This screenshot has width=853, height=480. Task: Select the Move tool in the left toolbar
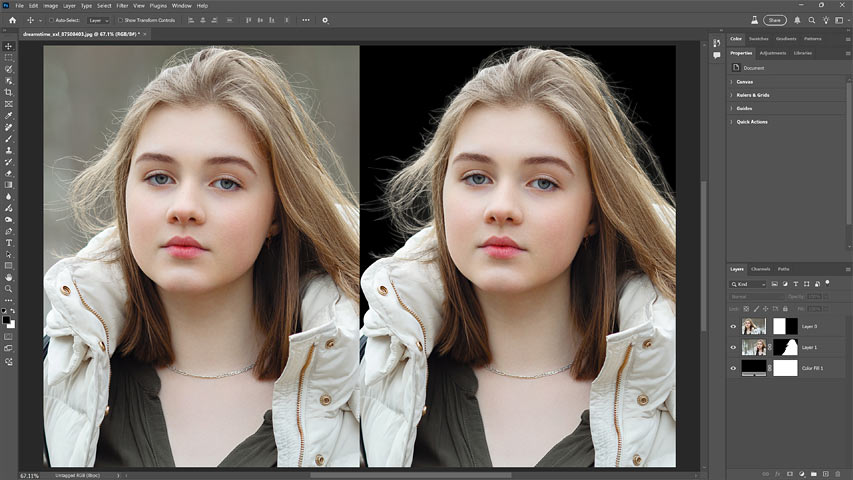tap(9, 46)
